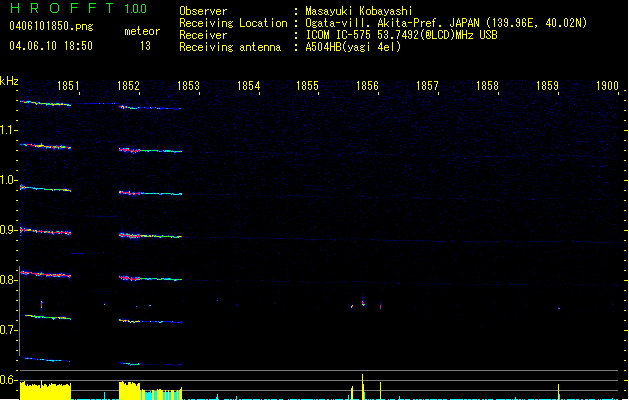The width and height of the screenshot is (629, 400).
Task: Click the receiver value ICOM IC-575 53.7492 MHz USB
Action: (x=402, y=35)
